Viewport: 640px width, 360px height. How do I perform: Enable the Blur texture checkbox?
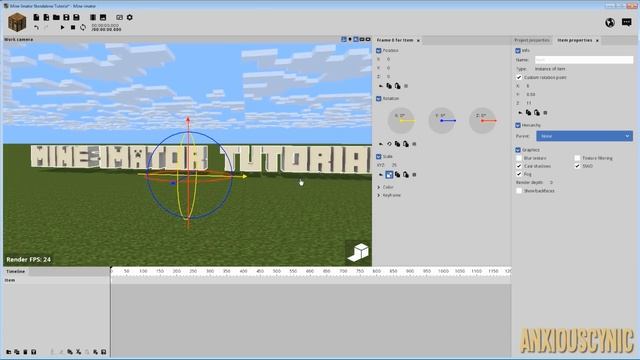point(519,158)
